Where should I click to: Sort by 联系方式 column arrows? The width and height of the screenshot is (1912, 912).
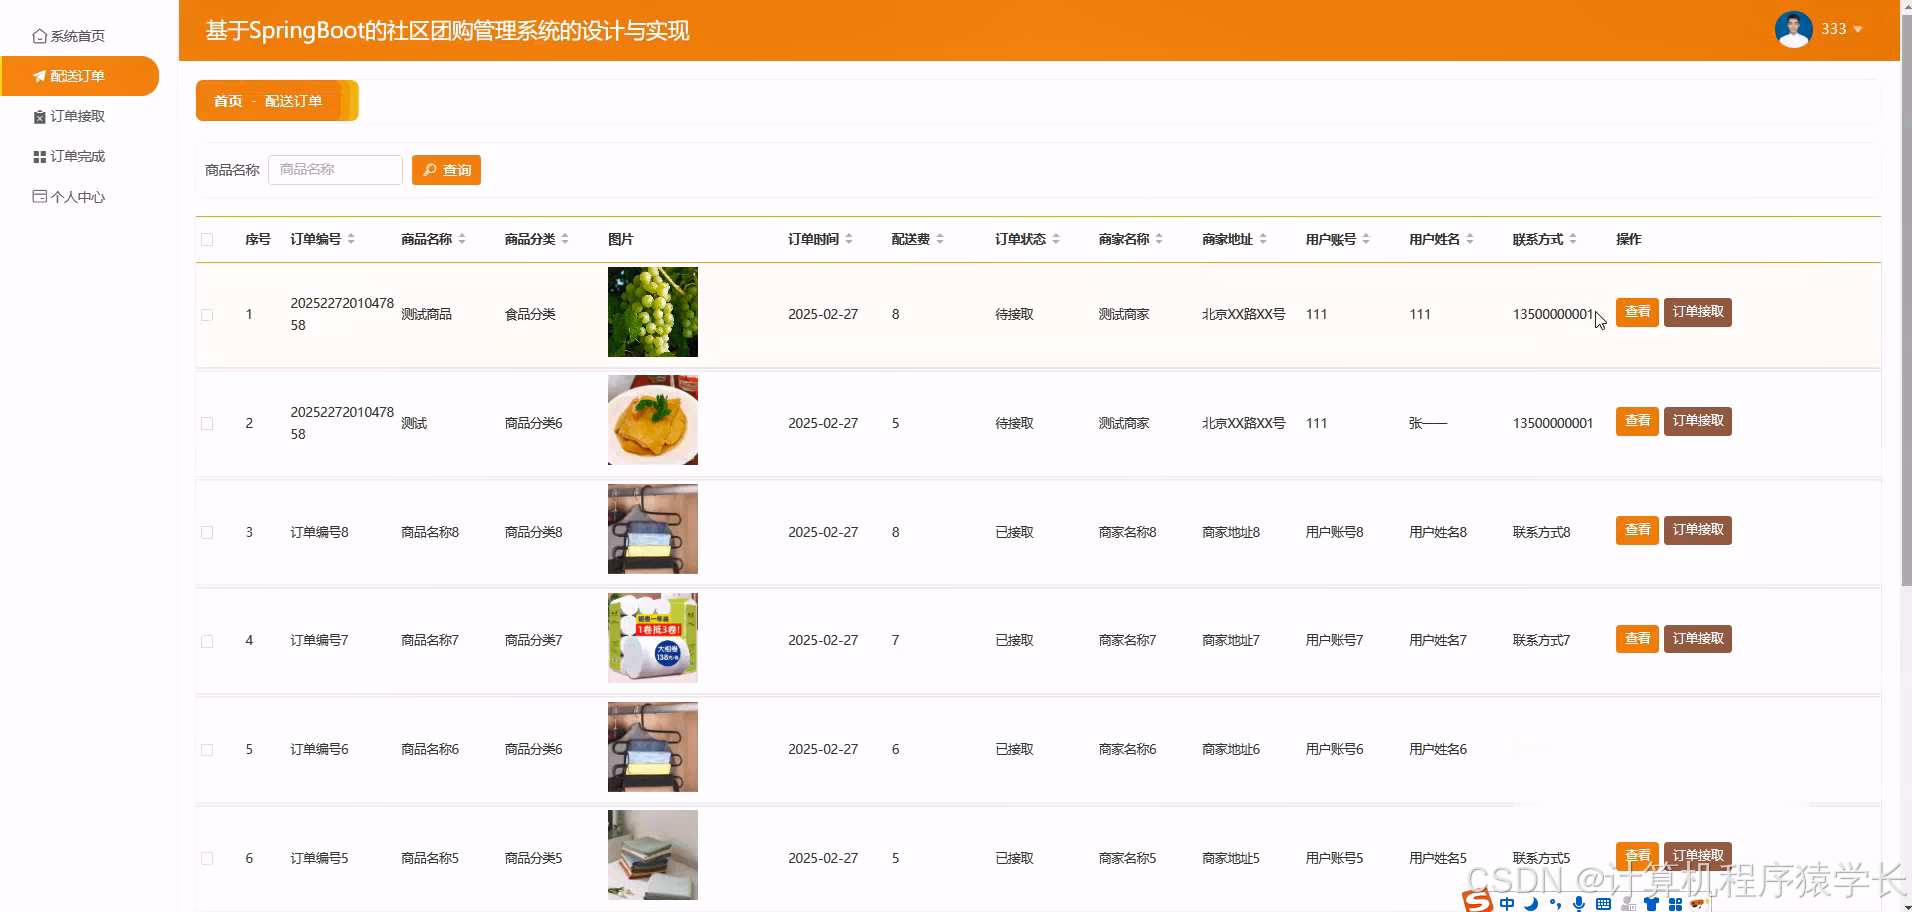point(1573,239)
